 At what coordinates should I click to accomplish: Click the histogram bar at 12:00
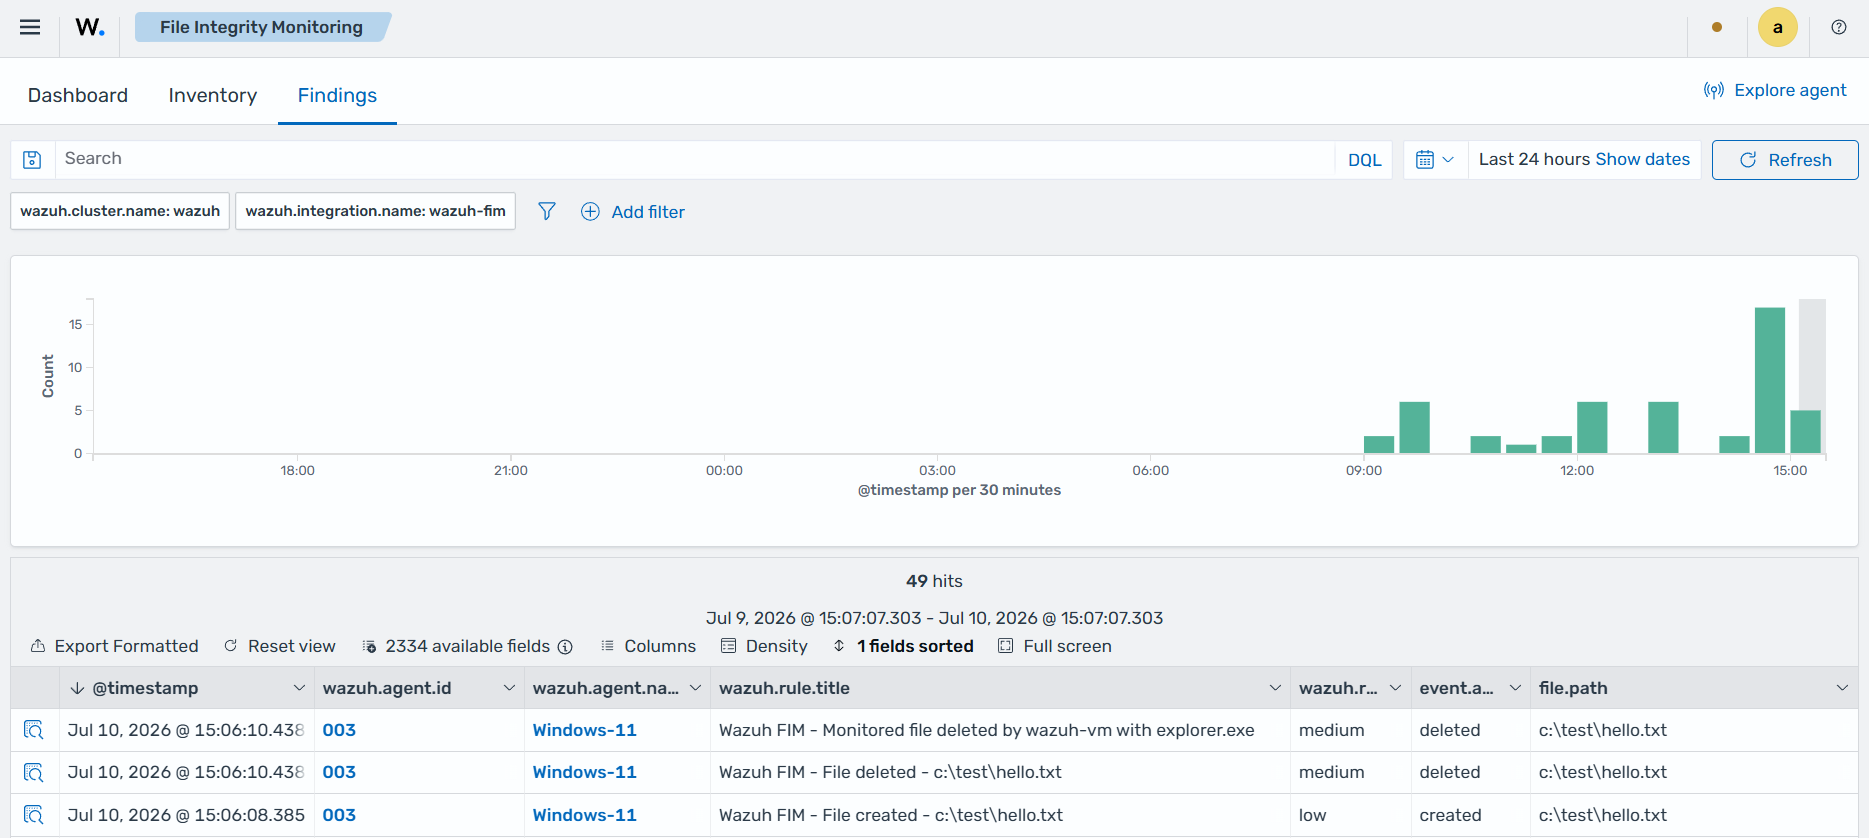(1592, 427)
